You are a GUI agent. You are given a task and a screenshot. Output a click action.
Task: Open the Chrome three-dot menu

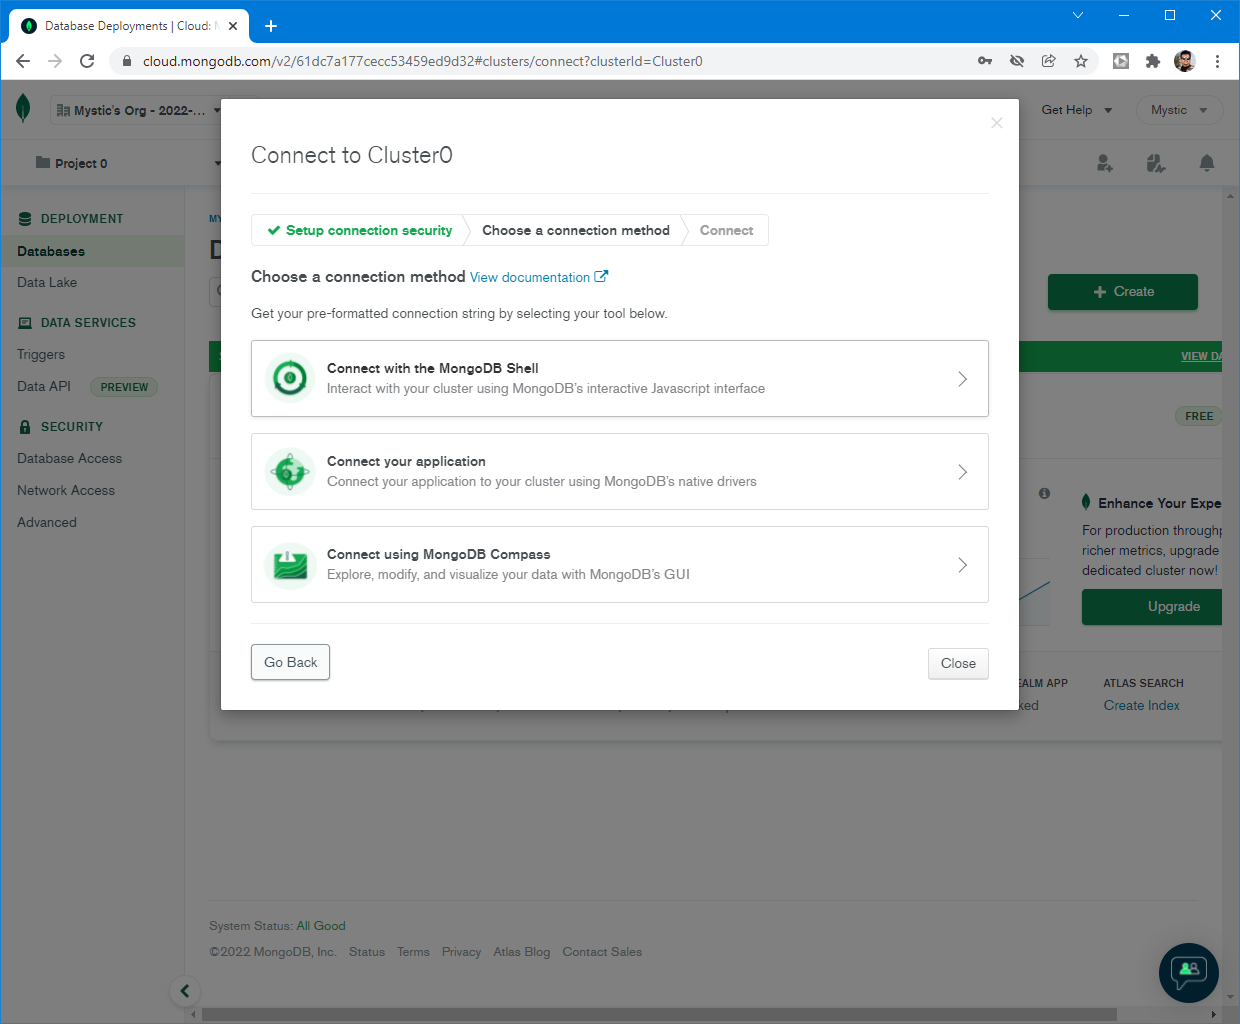1217,61
